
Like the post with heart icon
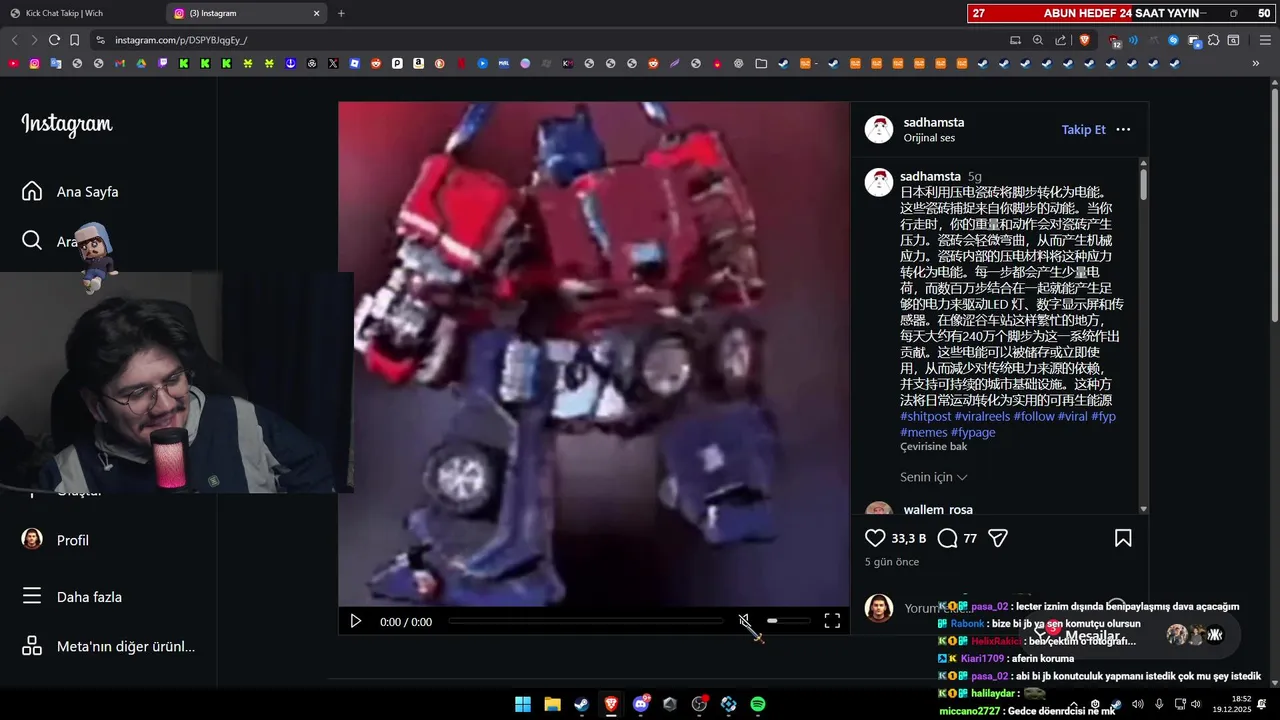pyautogui.click(x=875, y=538)
